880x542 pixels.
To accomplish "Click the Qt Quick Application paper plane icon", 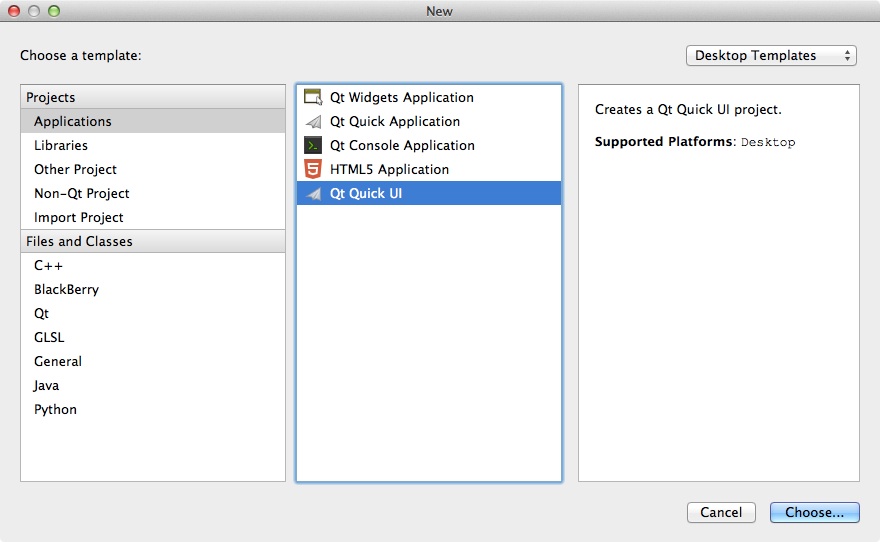I will coord(313,121).
